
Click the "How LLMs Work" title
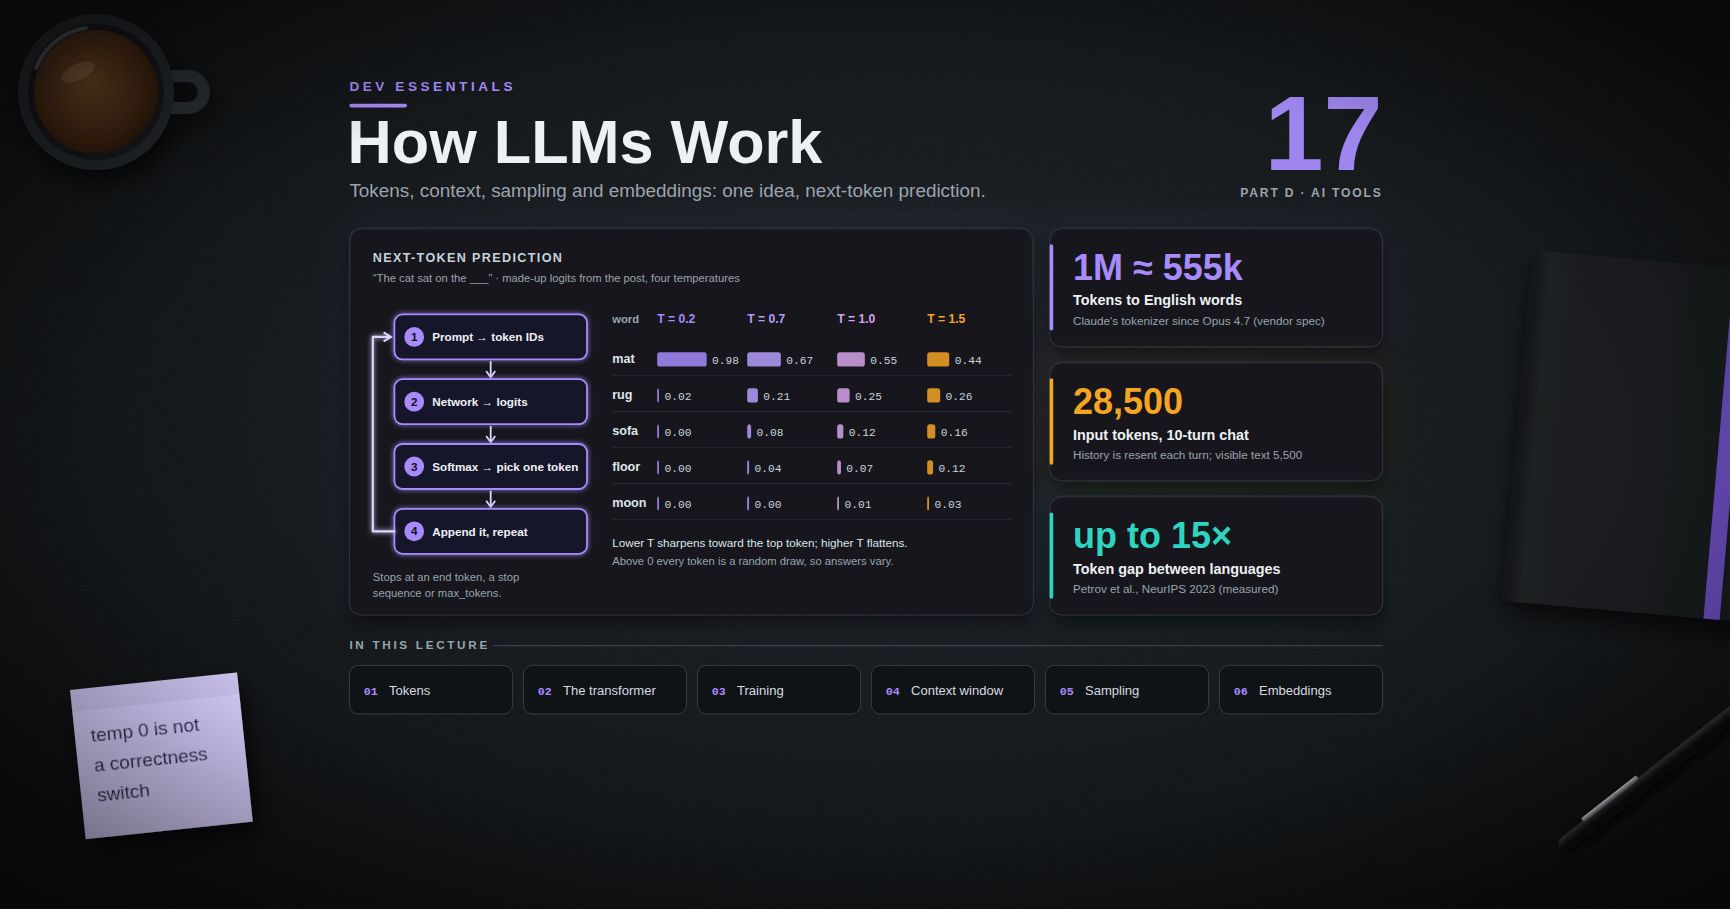click(585, 142)
